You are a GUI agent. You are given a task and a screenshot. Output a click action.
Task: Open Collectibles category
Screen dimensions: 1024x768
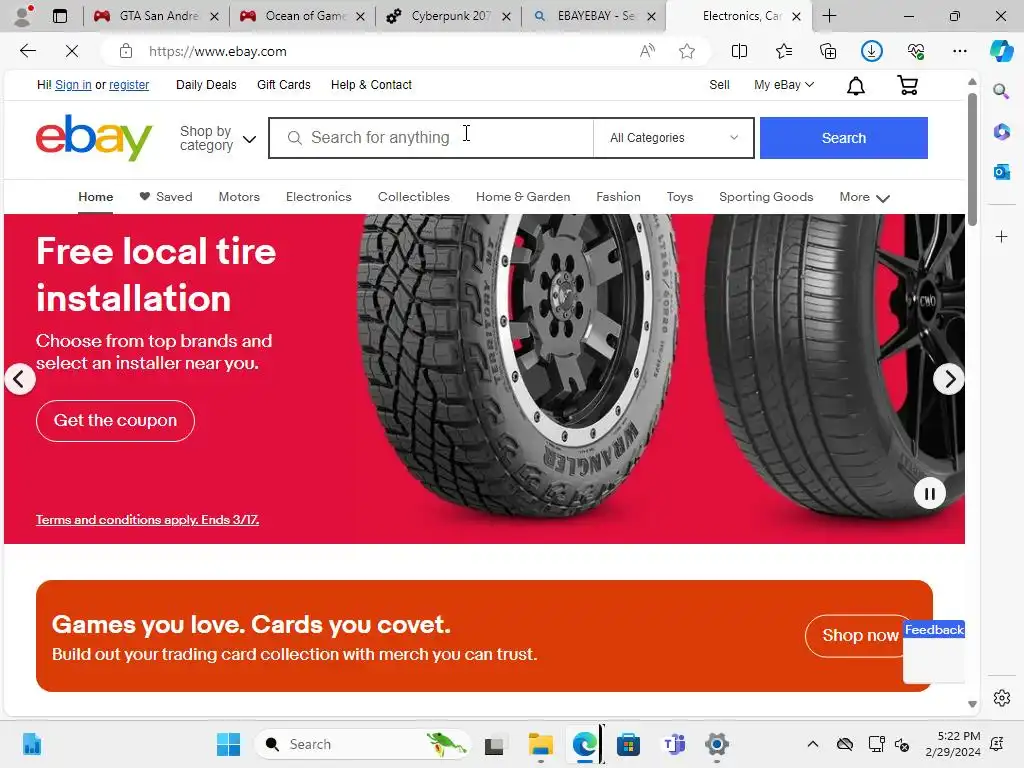[413, 197]
